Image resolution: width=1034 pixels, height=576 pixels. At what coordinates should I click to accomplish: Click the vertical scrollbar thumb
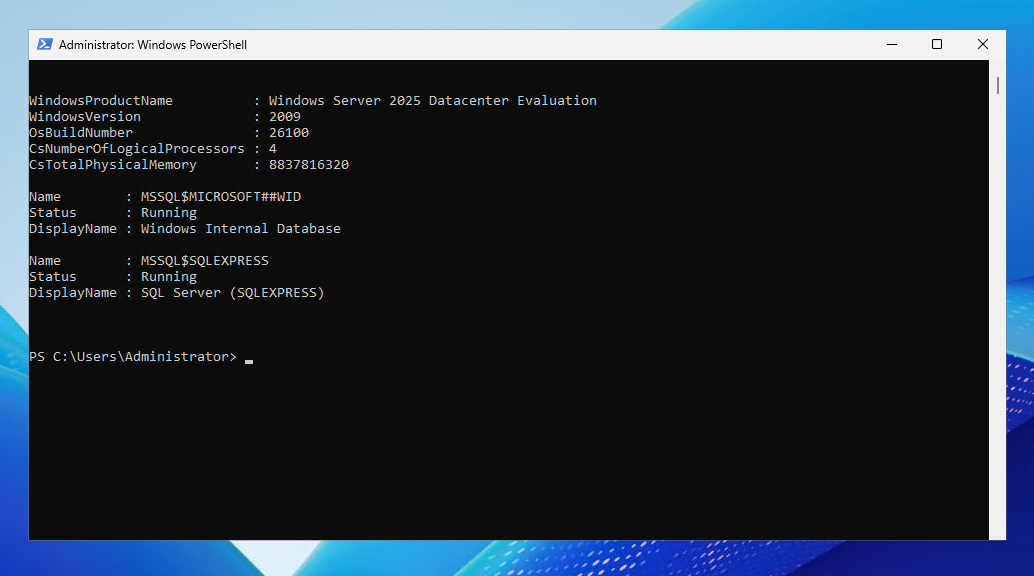(998, 85)
